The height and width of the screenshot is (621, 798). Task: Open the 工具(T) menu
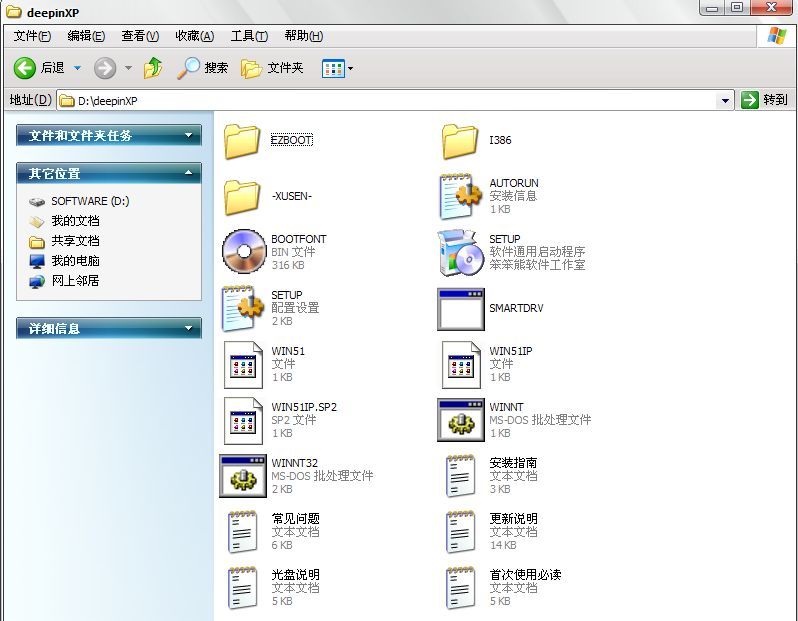point(249,36)
